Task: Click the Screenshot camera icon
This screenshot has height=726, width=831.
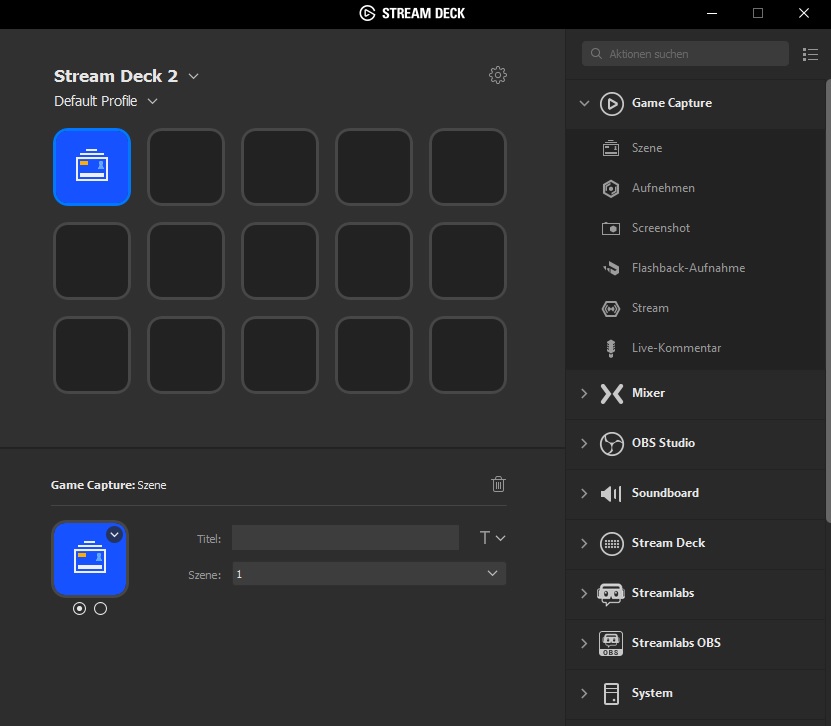Action: [611, 228]
